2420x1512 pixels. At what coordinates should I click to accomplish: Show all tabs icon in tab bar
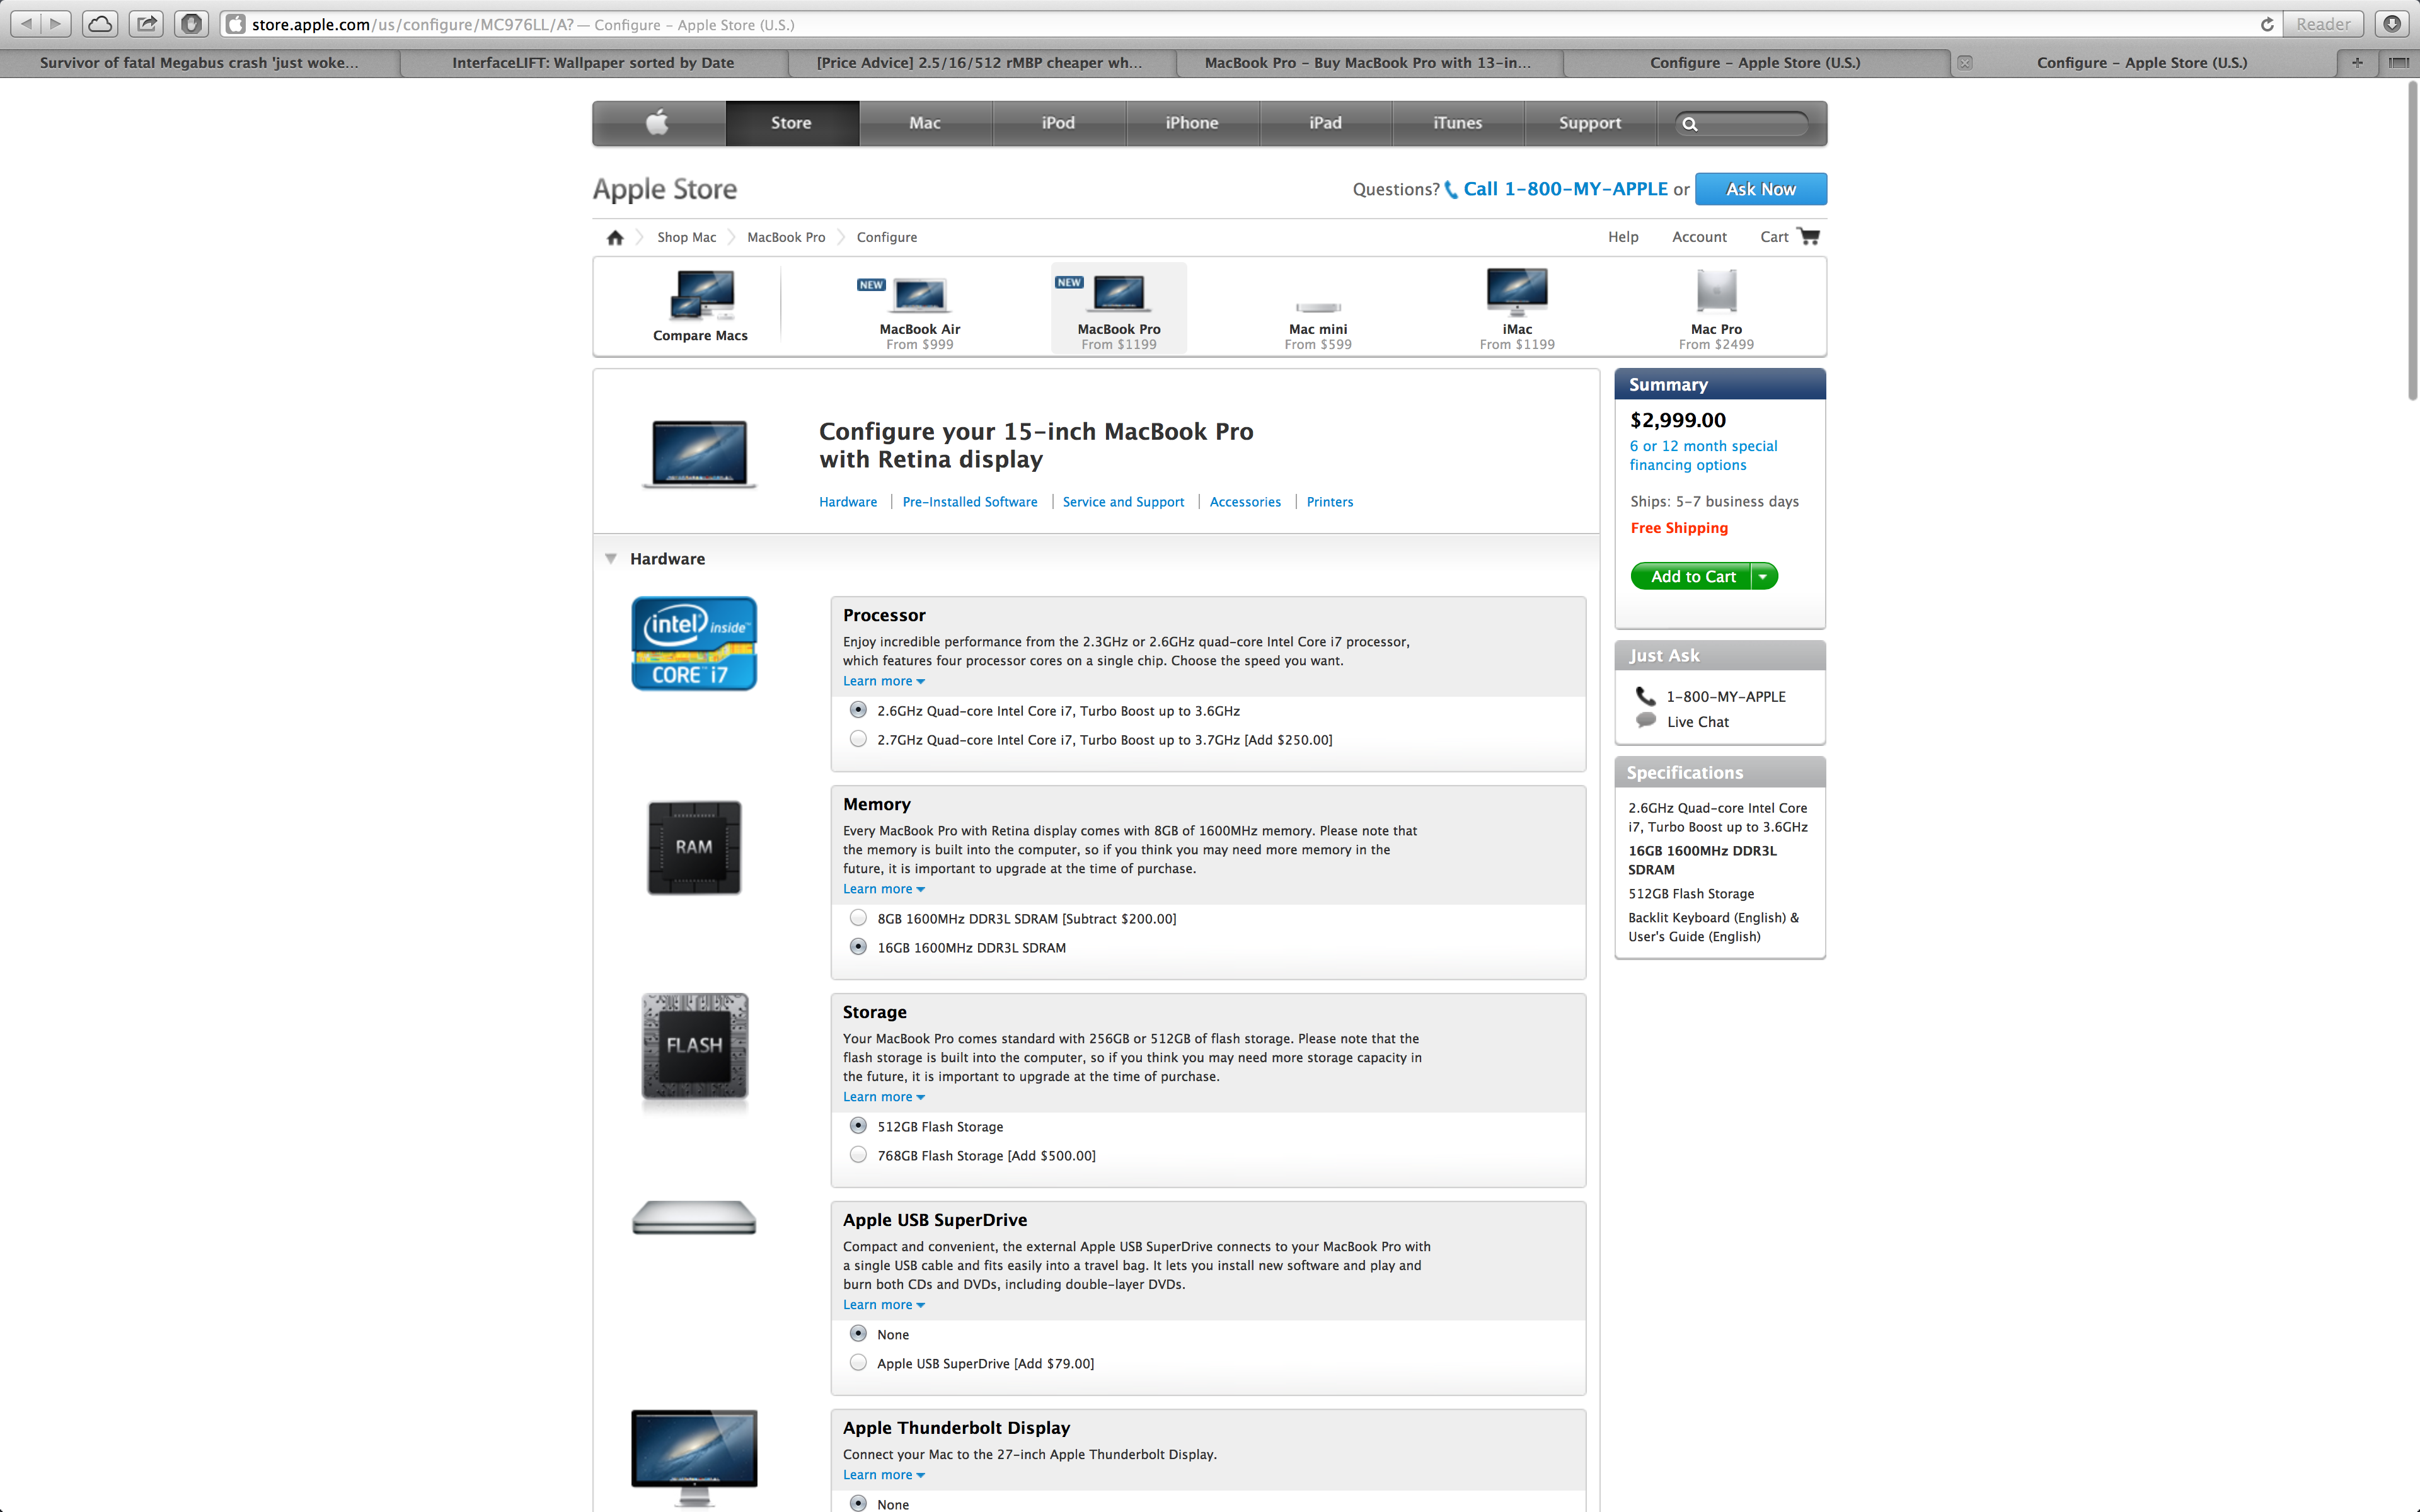[x=2399, y=62]
